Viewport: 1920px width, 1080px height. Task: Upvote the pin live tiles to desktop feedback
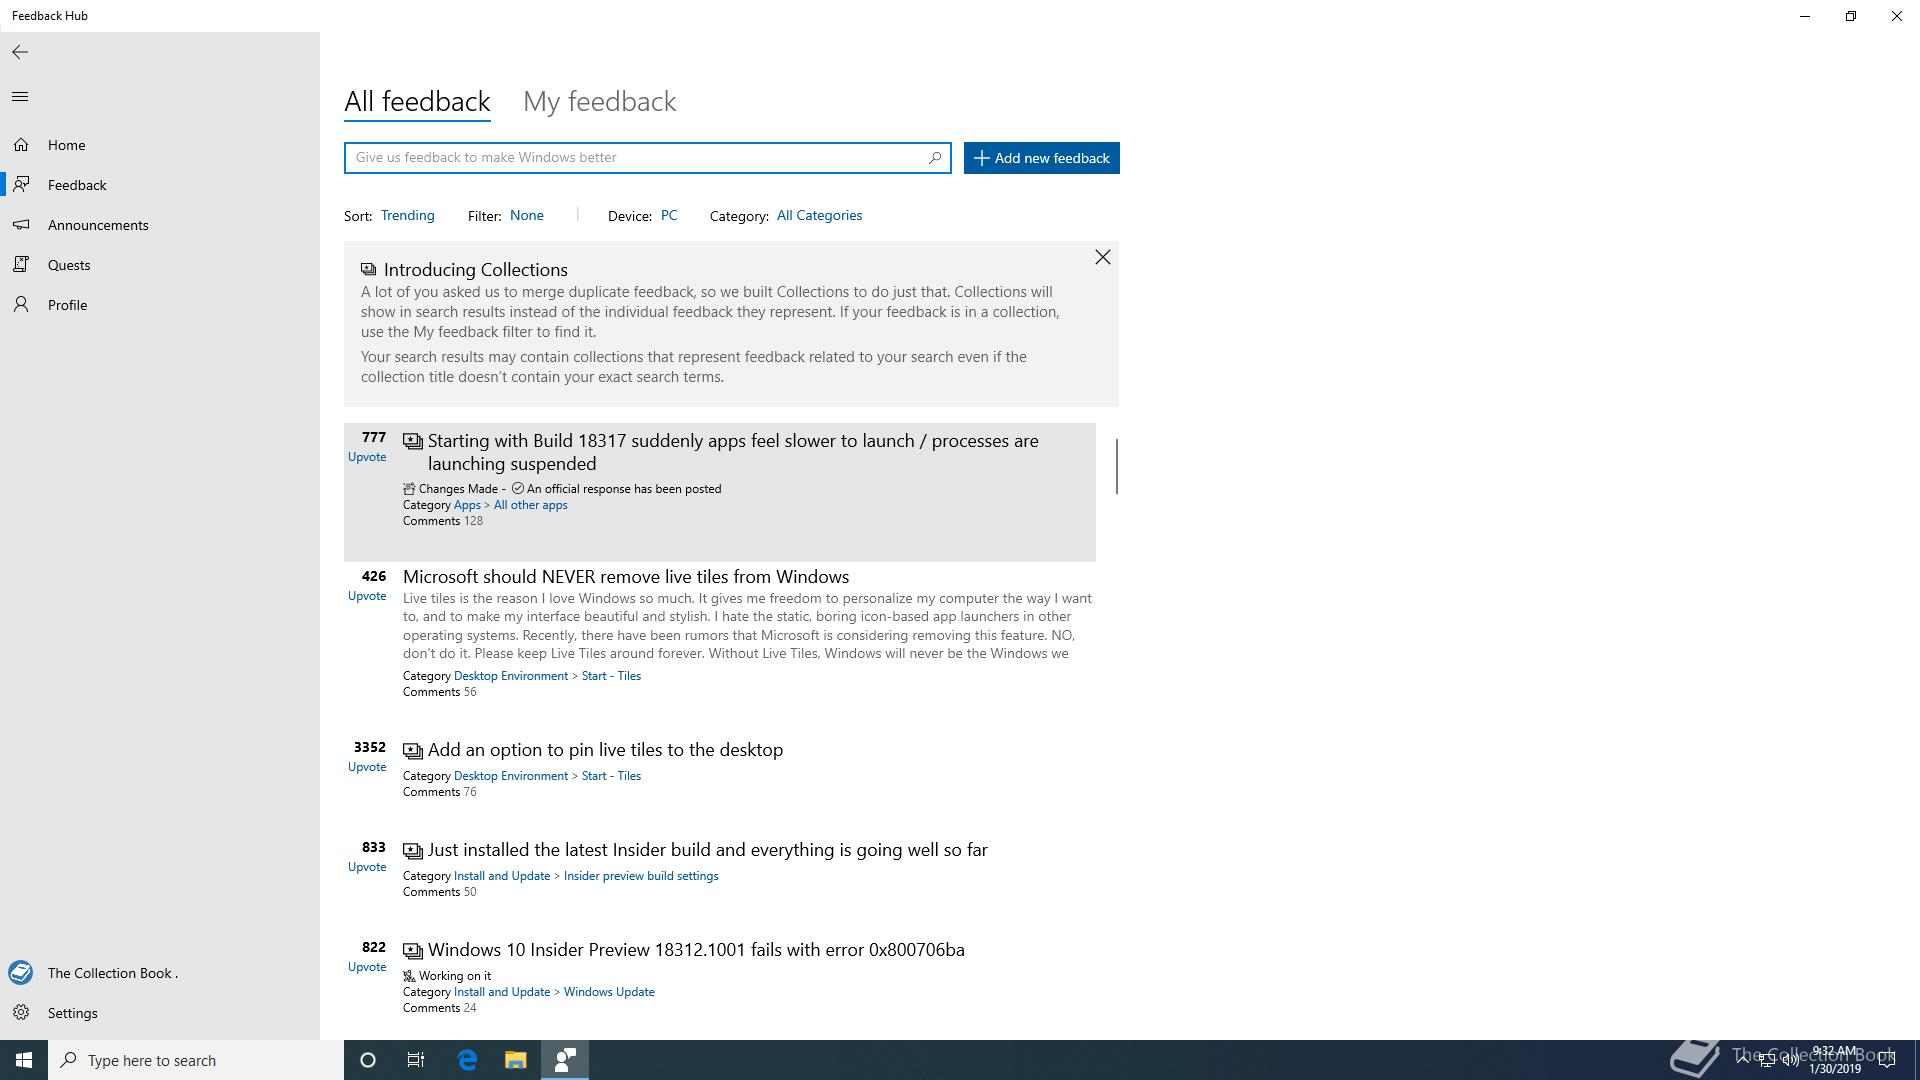point(367,767)
